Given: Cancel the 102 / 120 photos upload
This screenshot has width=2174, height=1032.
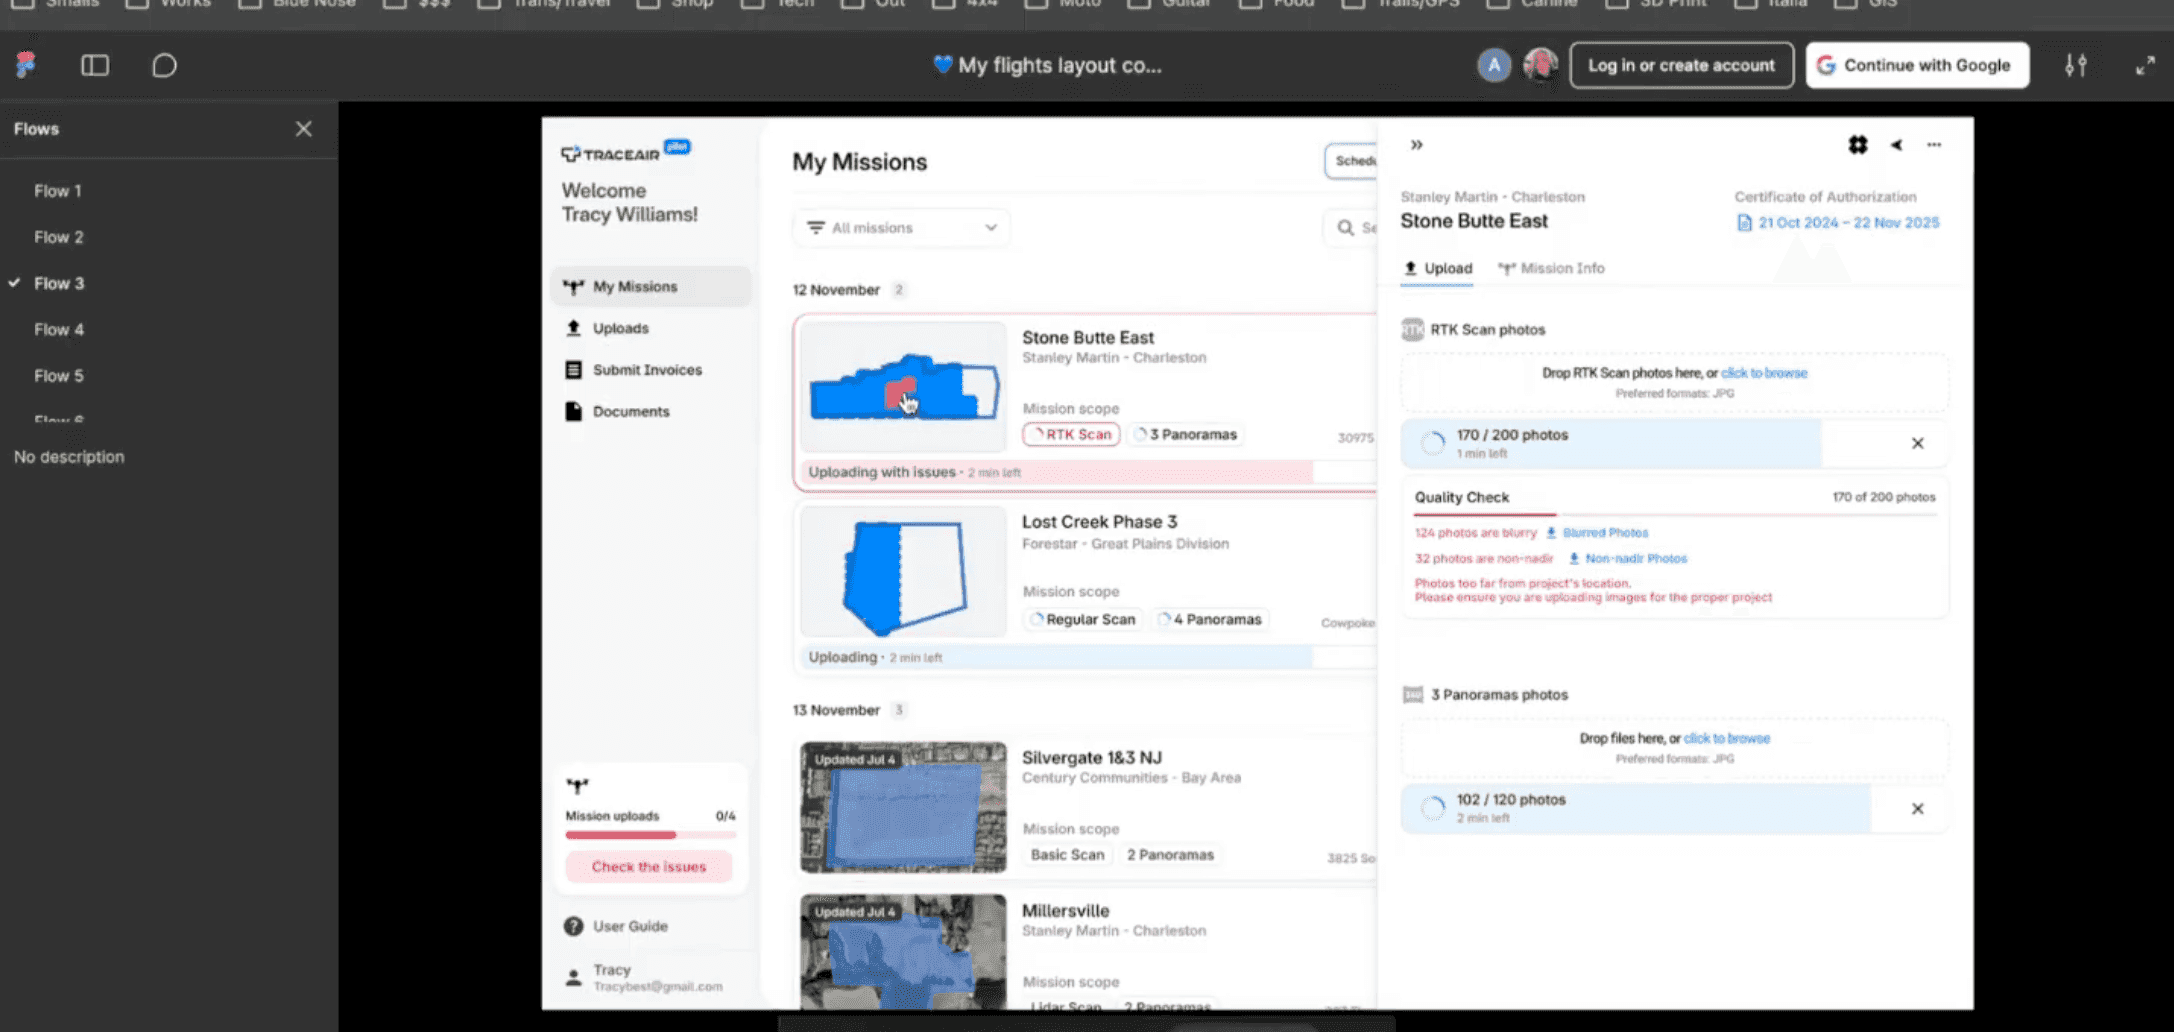Looking at the screenshot, I should 1918,809.
